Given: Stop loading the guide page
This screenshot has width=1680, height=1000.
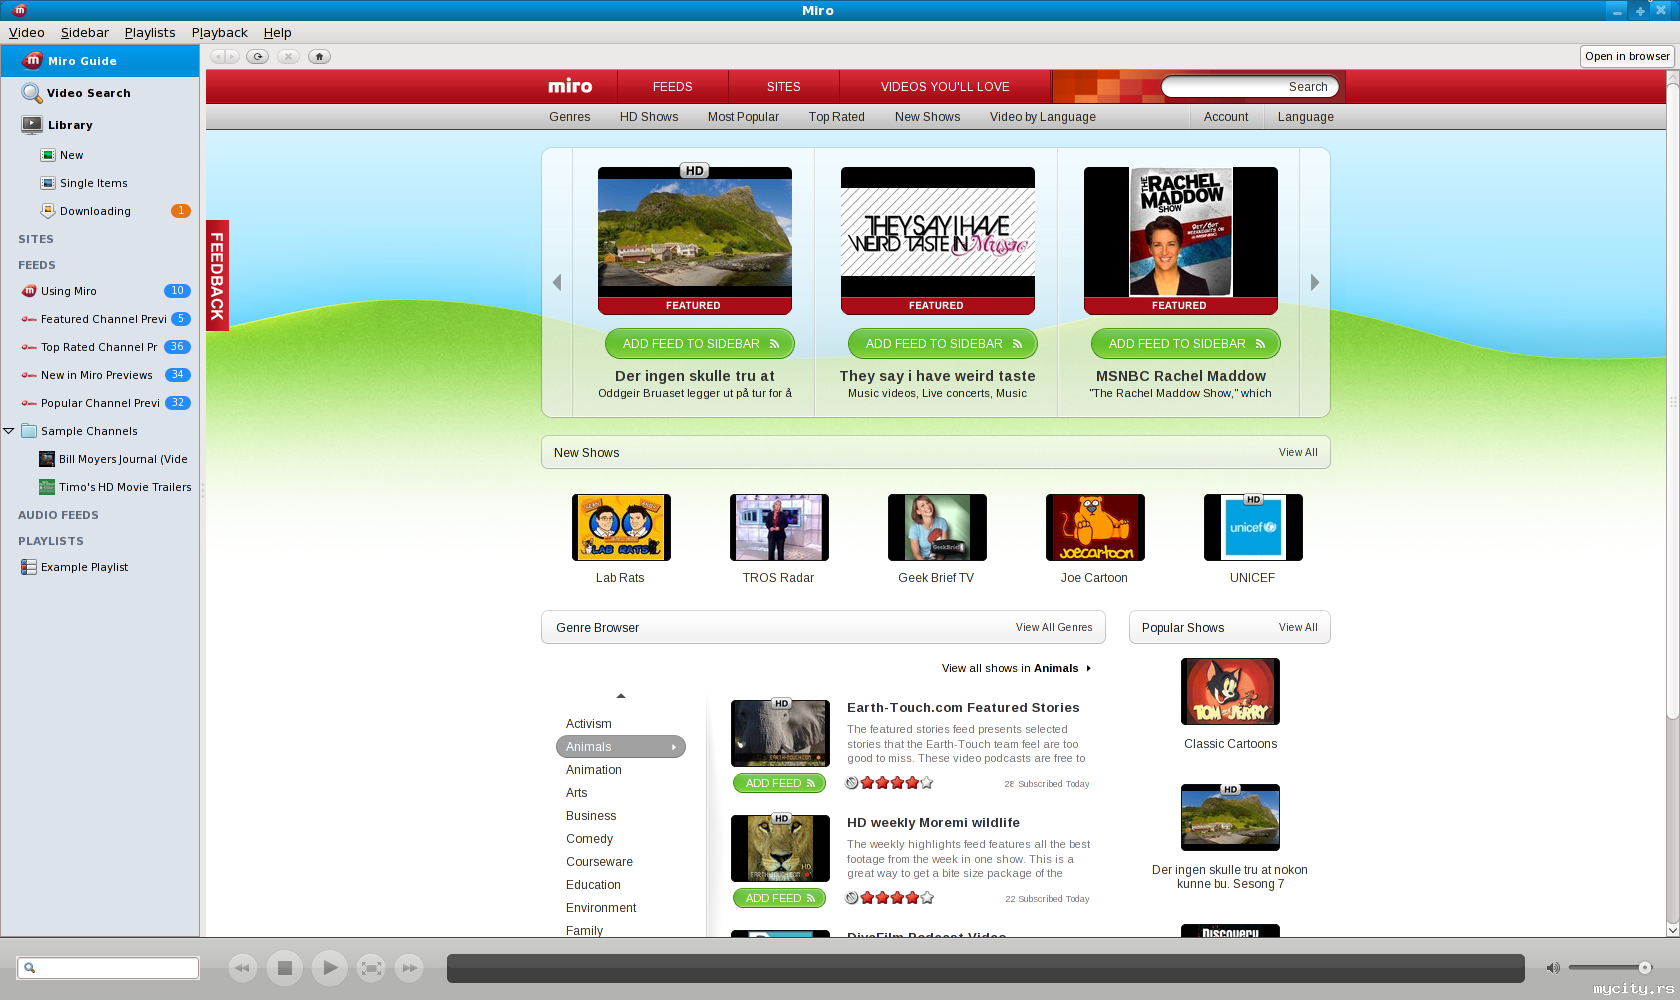Looking at the screenshot, I should tap(288, 56).
